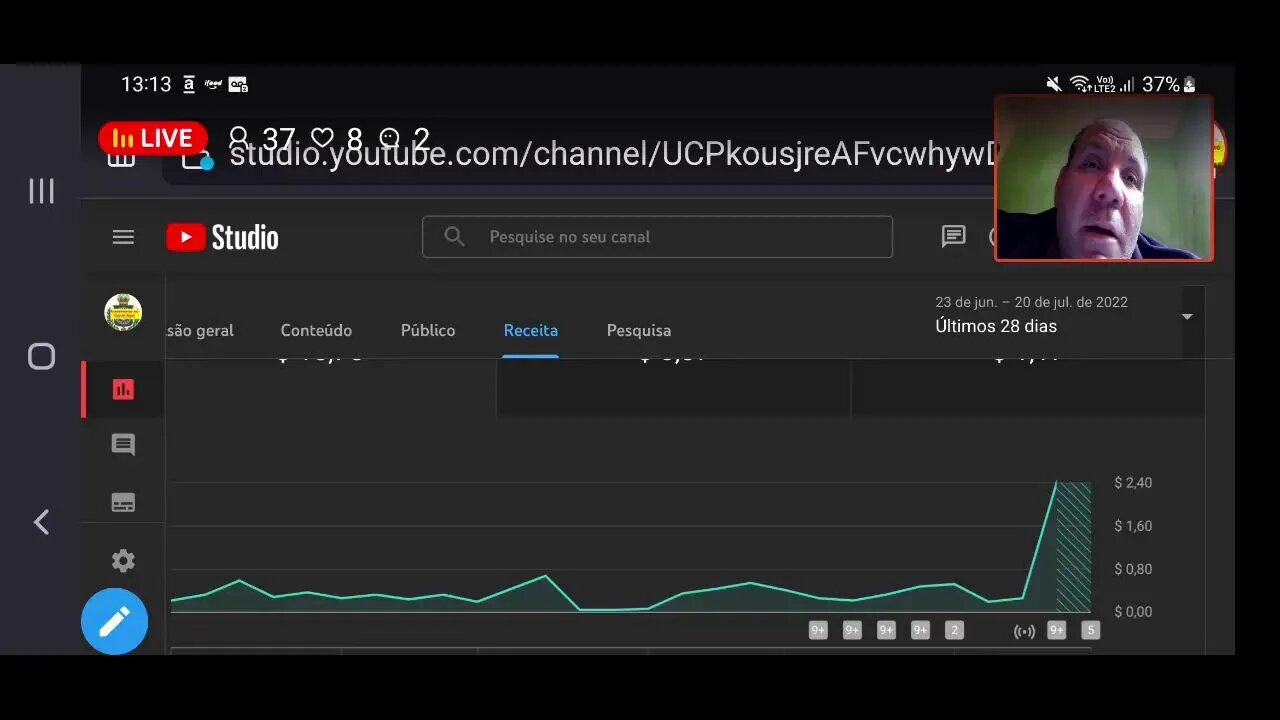This screenshot has width=1280, height=720.
Task: Click the hatched peak bar on the revenue chart
Action: 1074,547
